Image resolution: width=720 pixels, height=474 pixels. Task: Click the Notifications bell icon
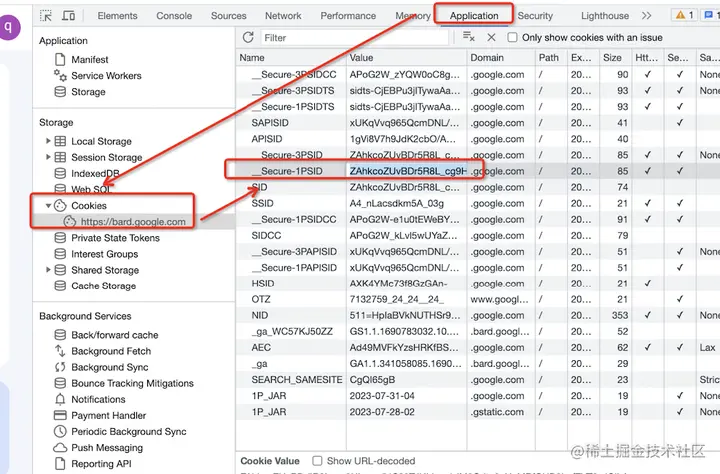point(60,399)
